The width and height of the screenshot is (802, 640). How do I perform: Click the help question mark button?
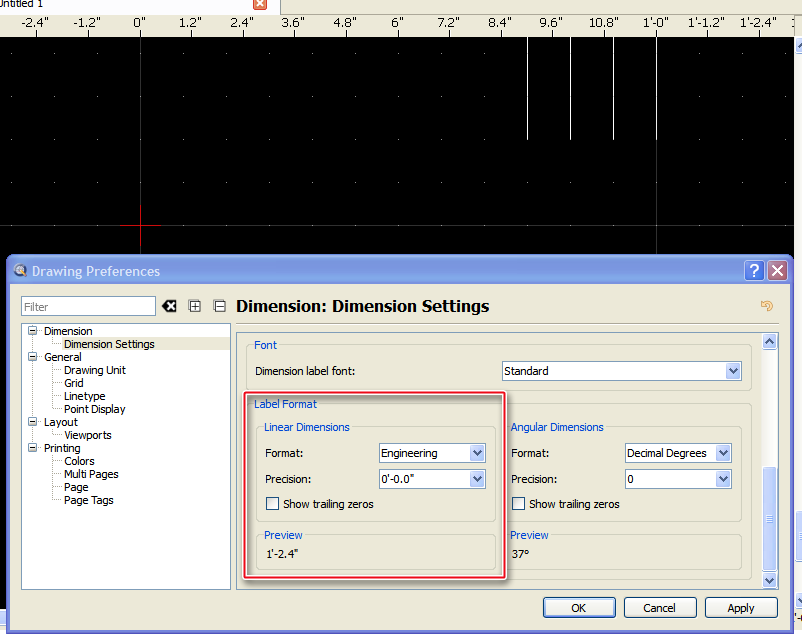point(755,271)
